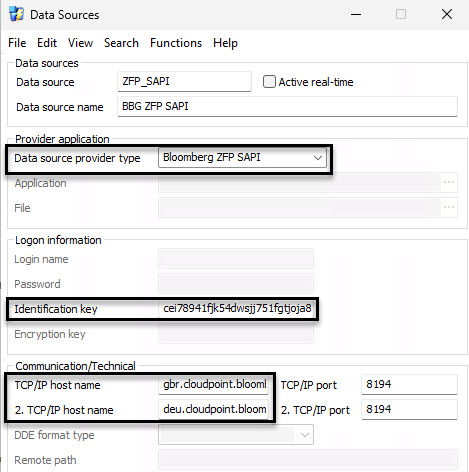The image size is (469, 472).
Task: Close the Data Sources window
Action: tap(447, 14)
